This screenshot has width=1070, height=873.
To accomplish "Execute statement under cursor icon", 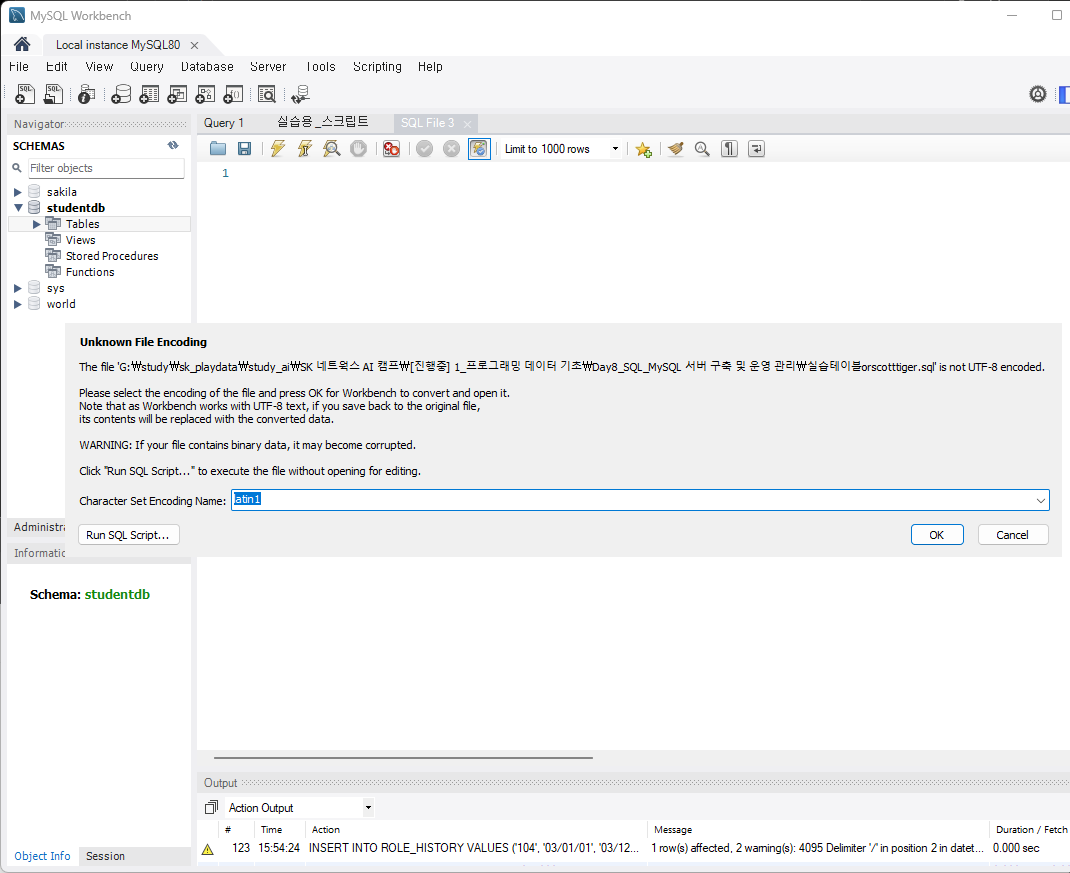I will click(x=304, y=149).
